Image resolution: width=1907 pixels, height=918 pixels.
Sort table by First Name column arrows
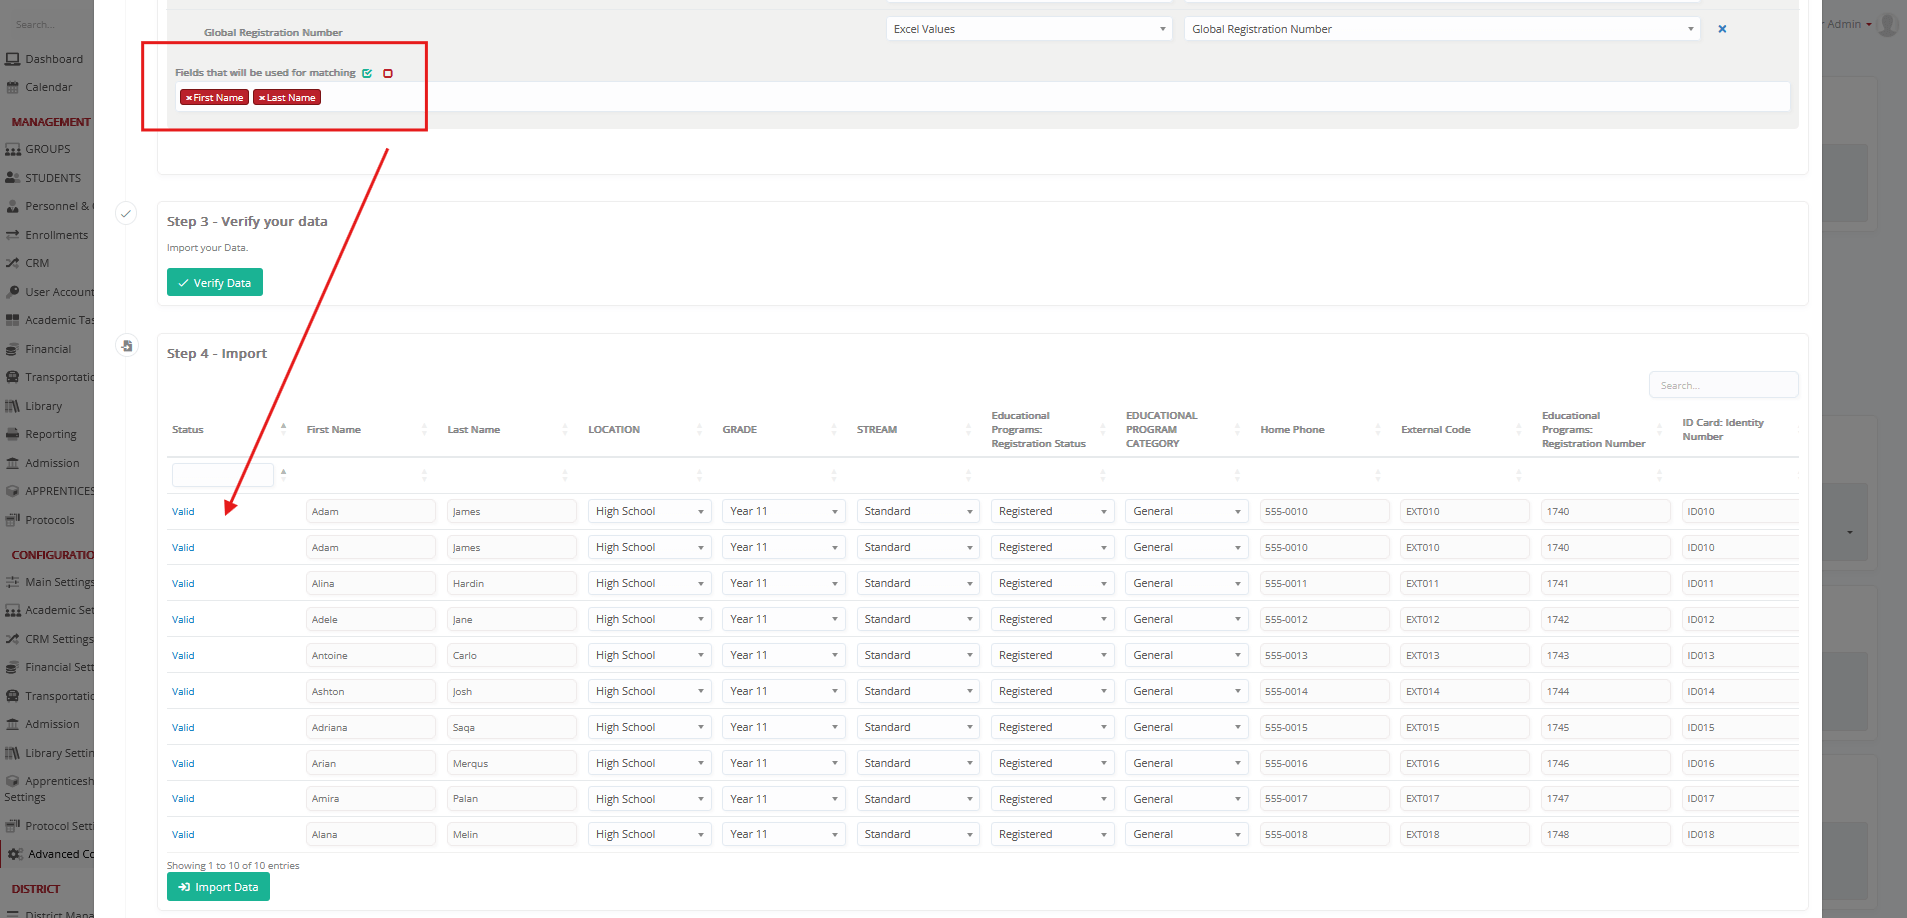point(424,429)
